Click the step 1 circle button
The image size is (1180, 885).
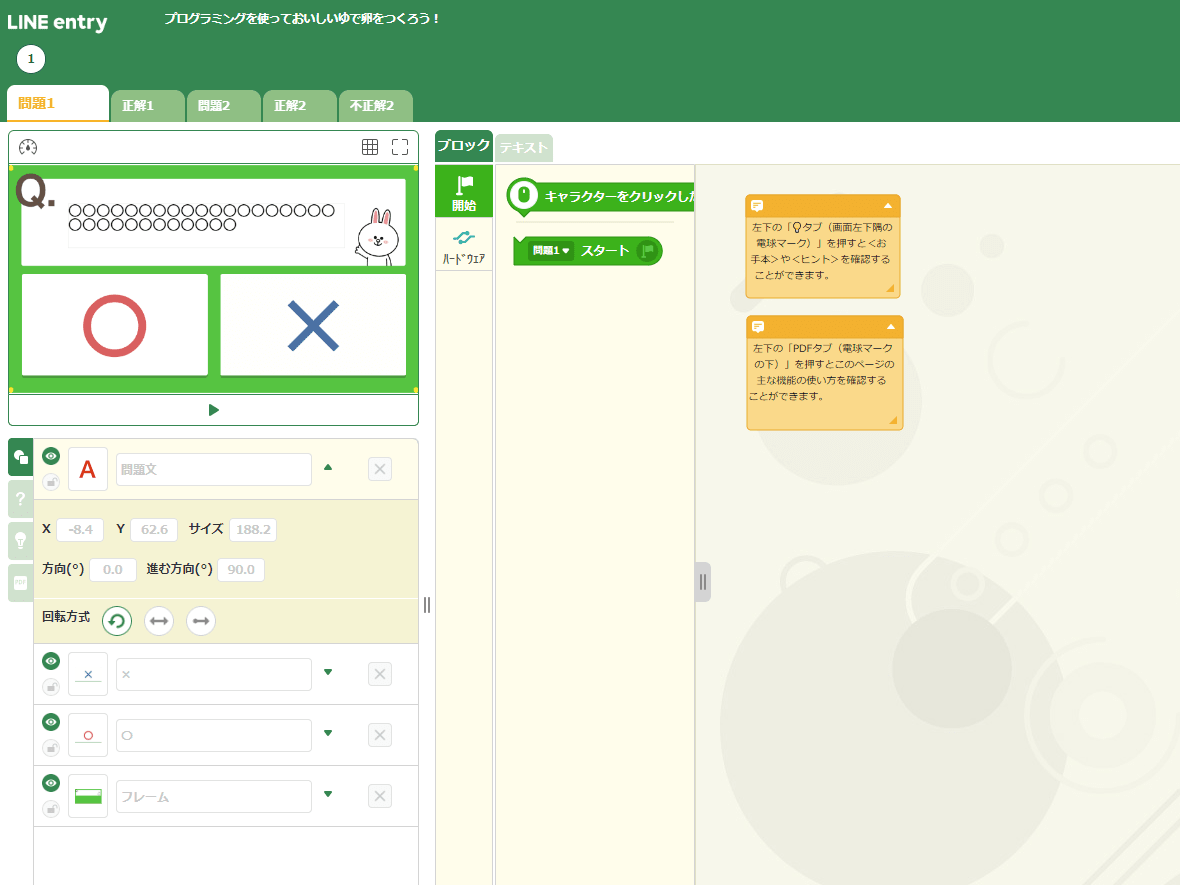click(x=31, y=59)
